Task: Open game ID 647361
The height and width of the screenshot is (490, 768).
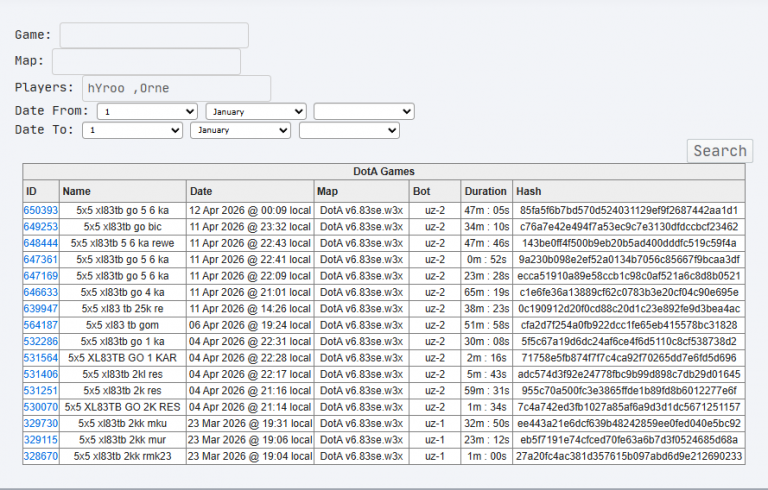Action: point(41,260)
